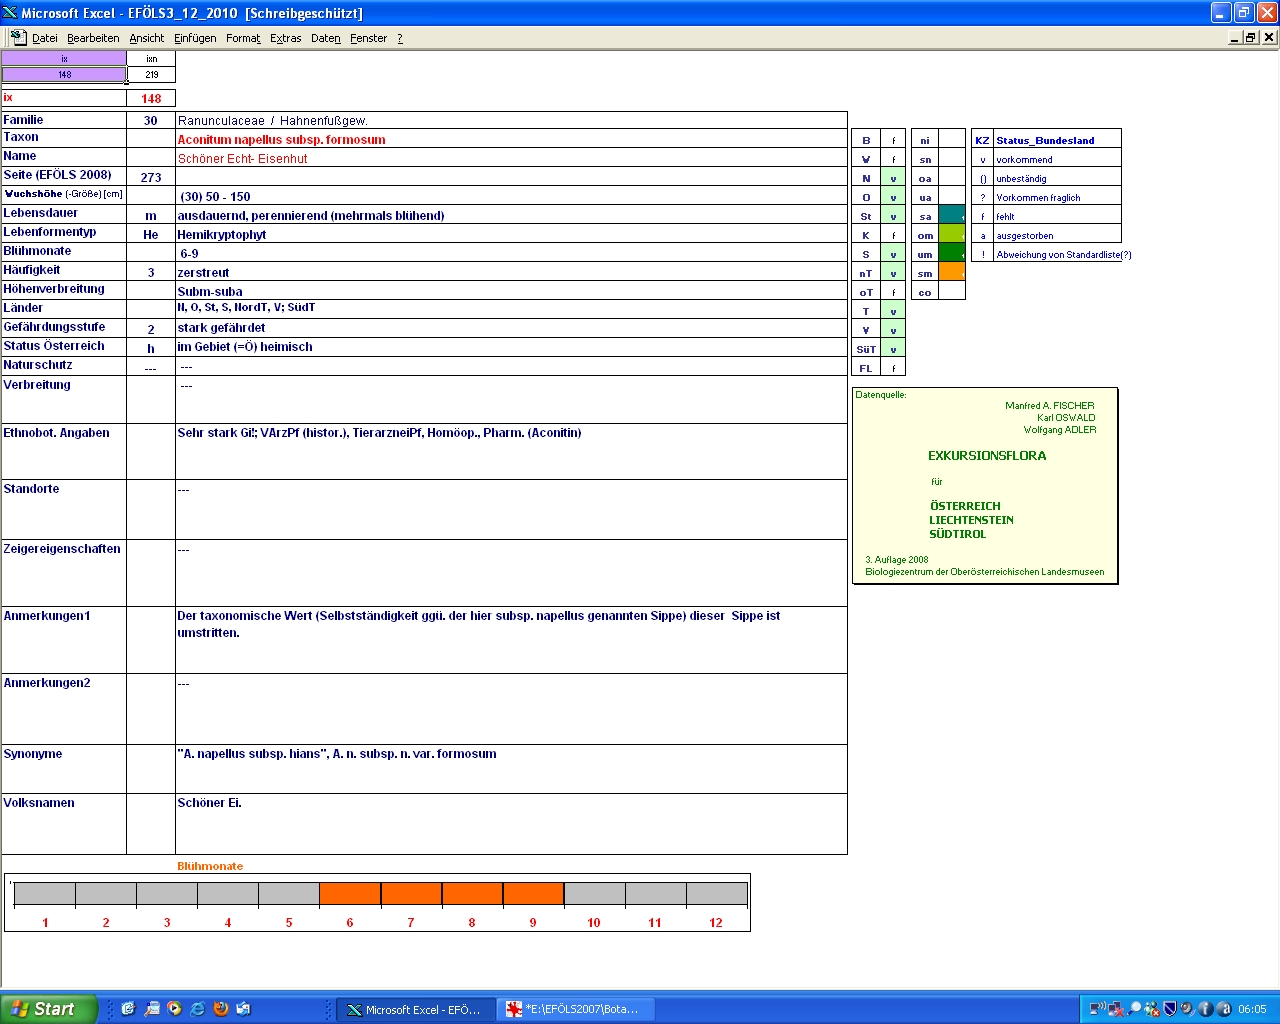Click the SüT status cell row

click(x=878, y=349)
